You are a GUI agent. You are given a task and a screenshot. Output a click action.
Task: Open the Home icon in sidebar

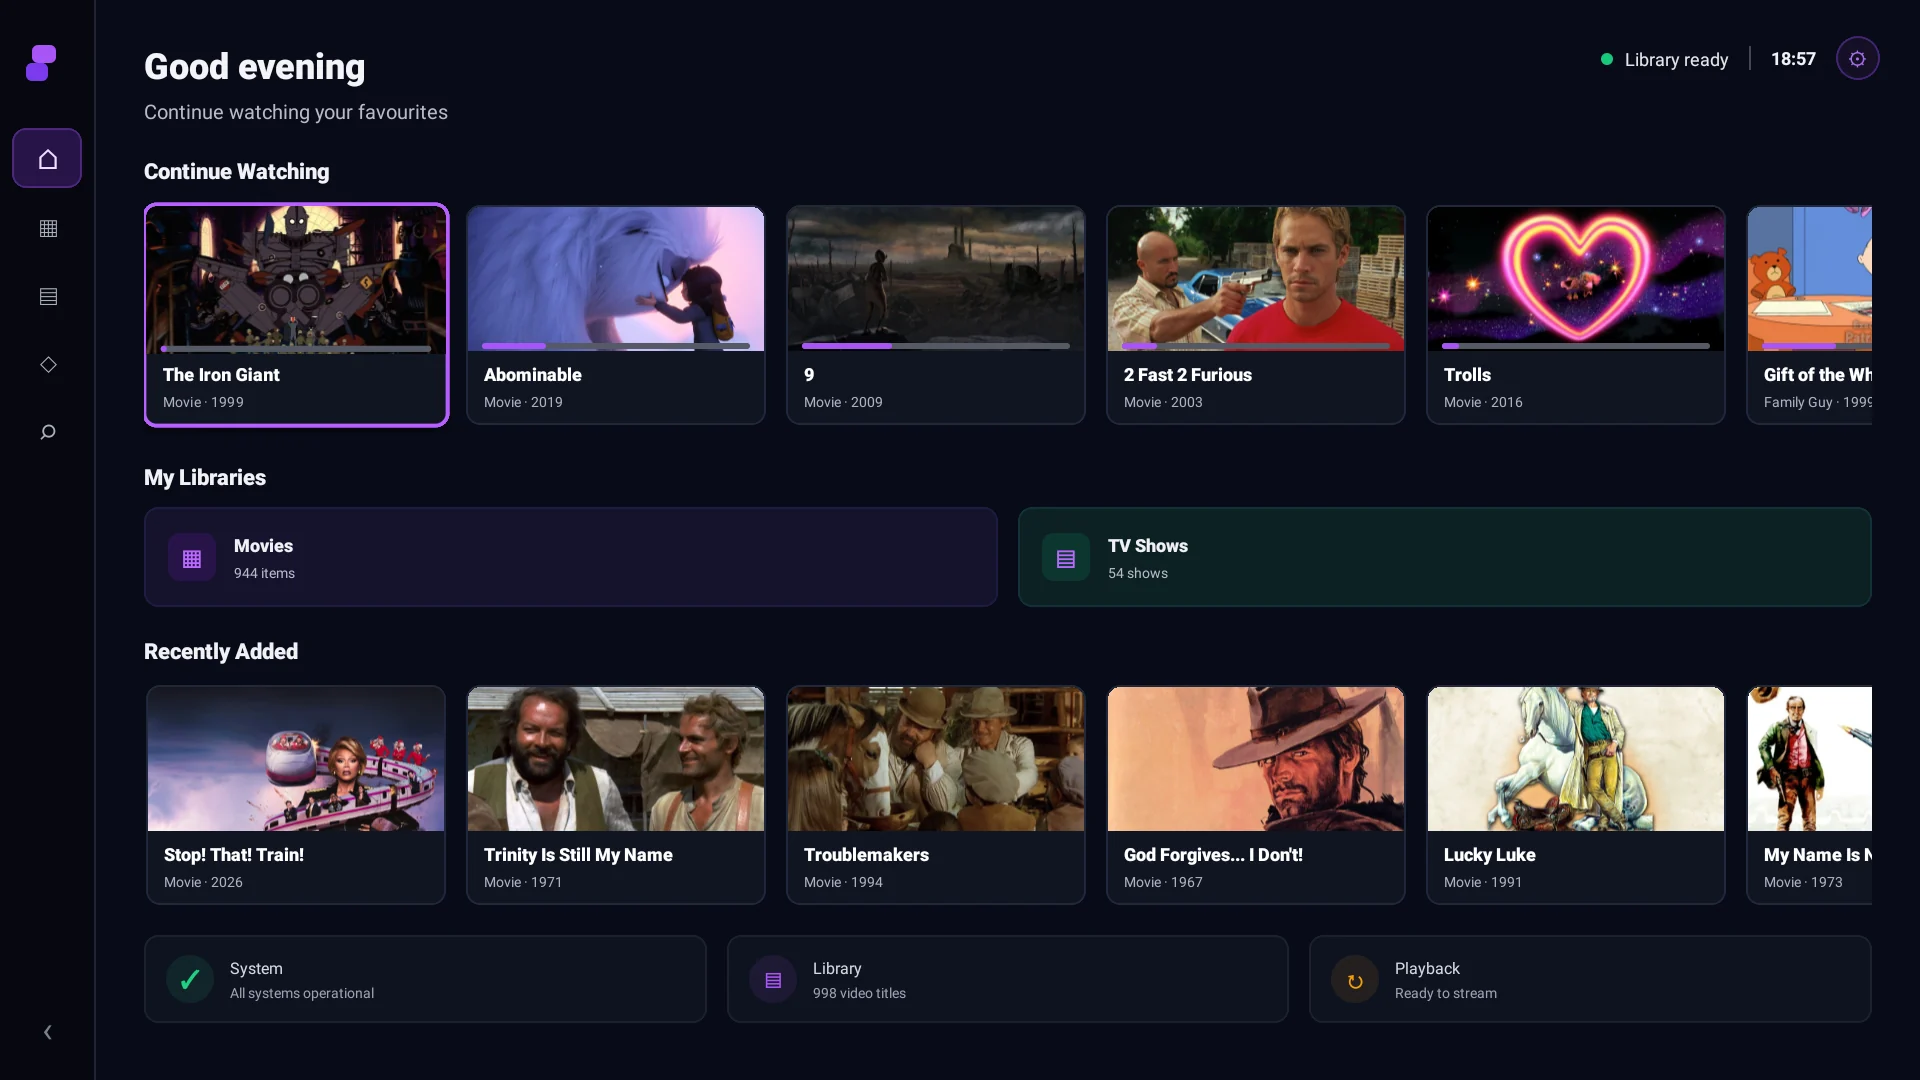coord(47,158)
